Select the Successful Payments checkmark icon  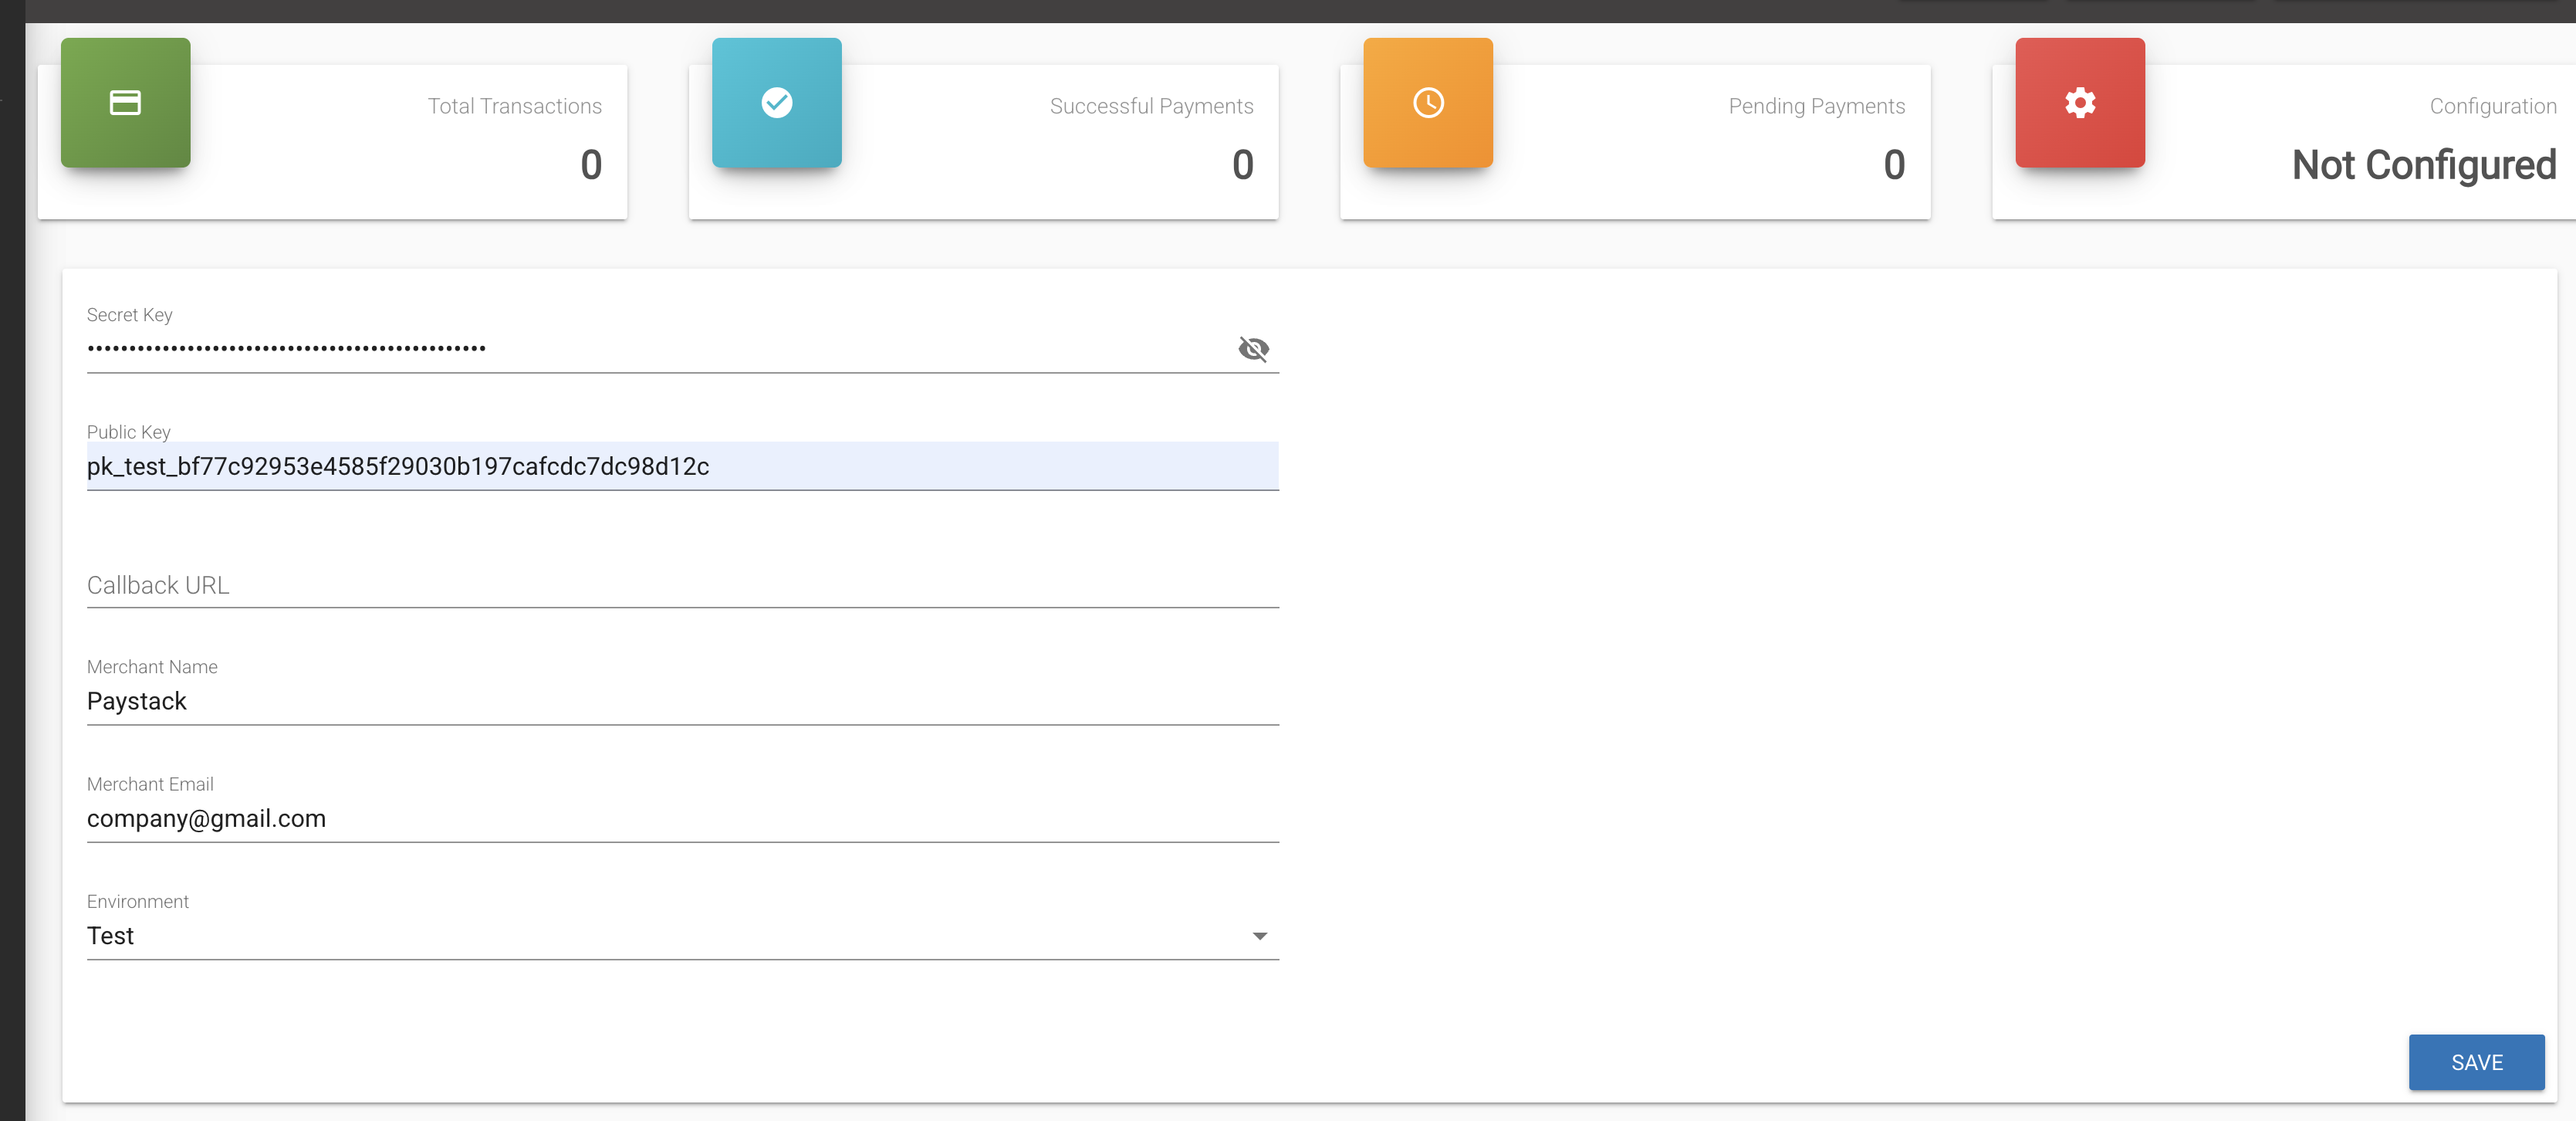777,102
